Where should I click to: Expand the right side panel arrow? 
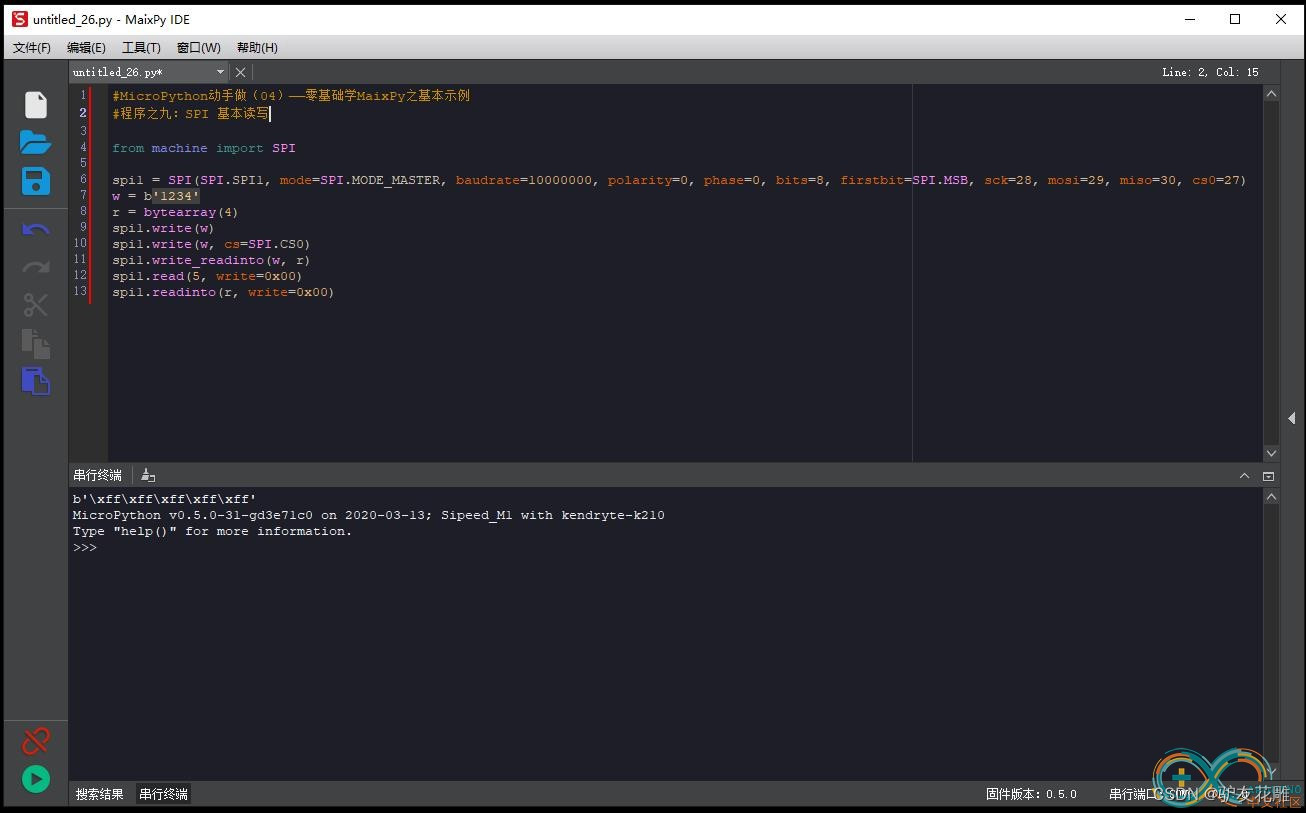pos(1292,418)
